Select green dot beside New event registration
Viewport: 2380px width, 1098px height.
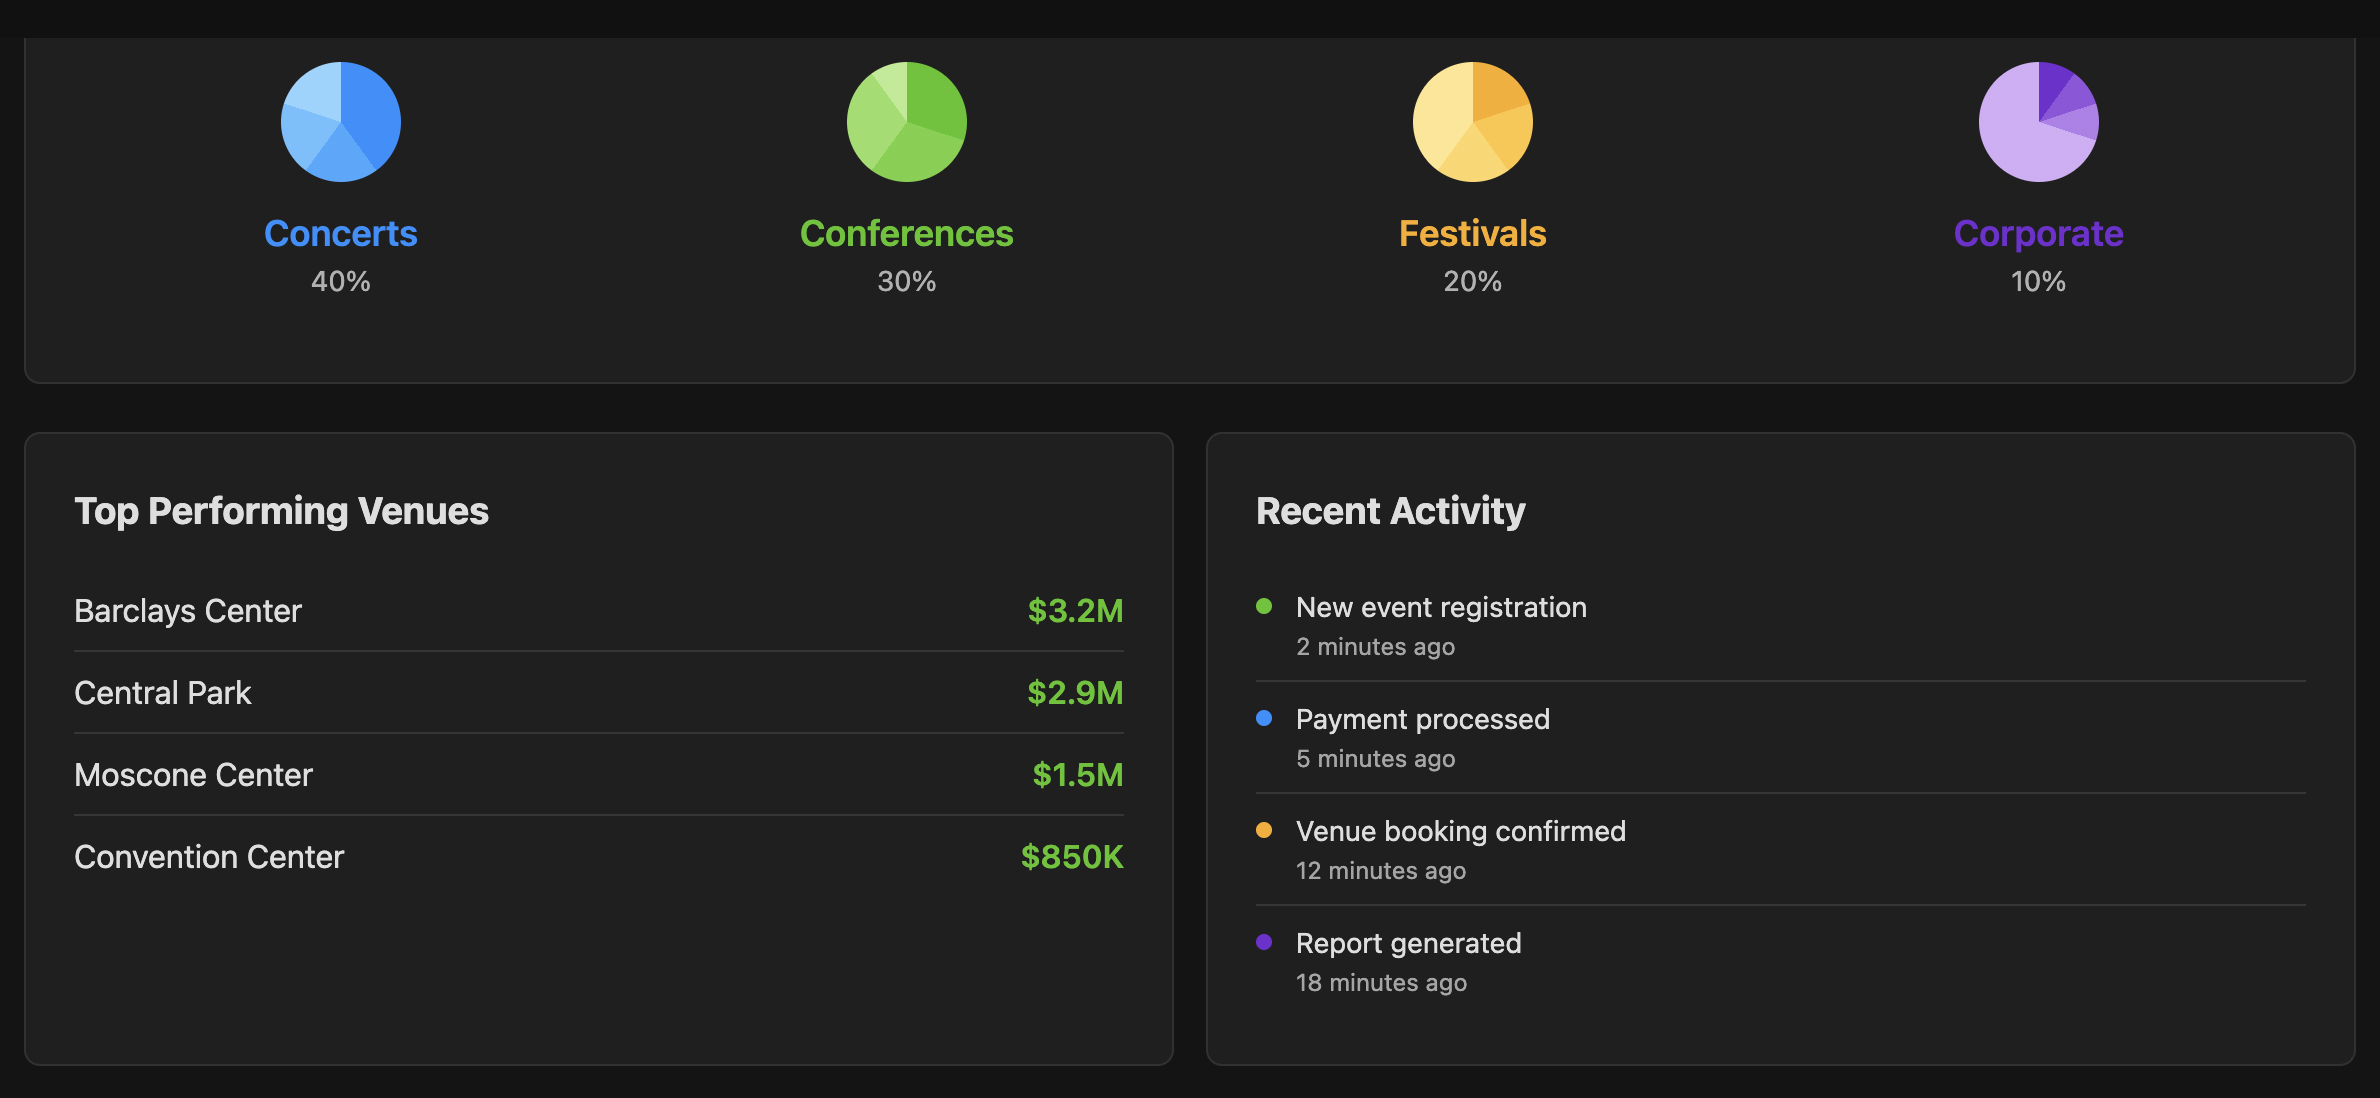click(x=1264, y=606)
